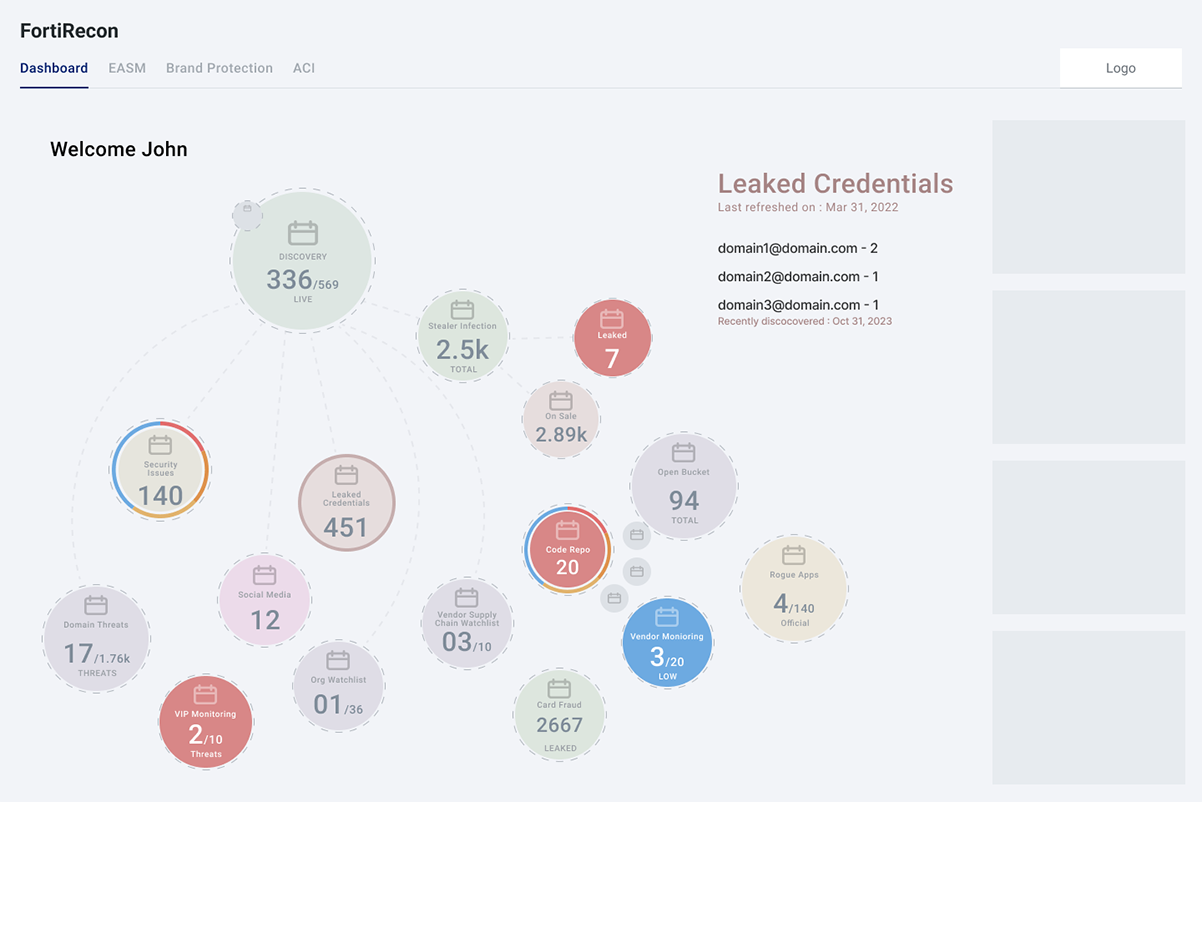Click the icon in red Leaked bubble

tap(612, 318)
